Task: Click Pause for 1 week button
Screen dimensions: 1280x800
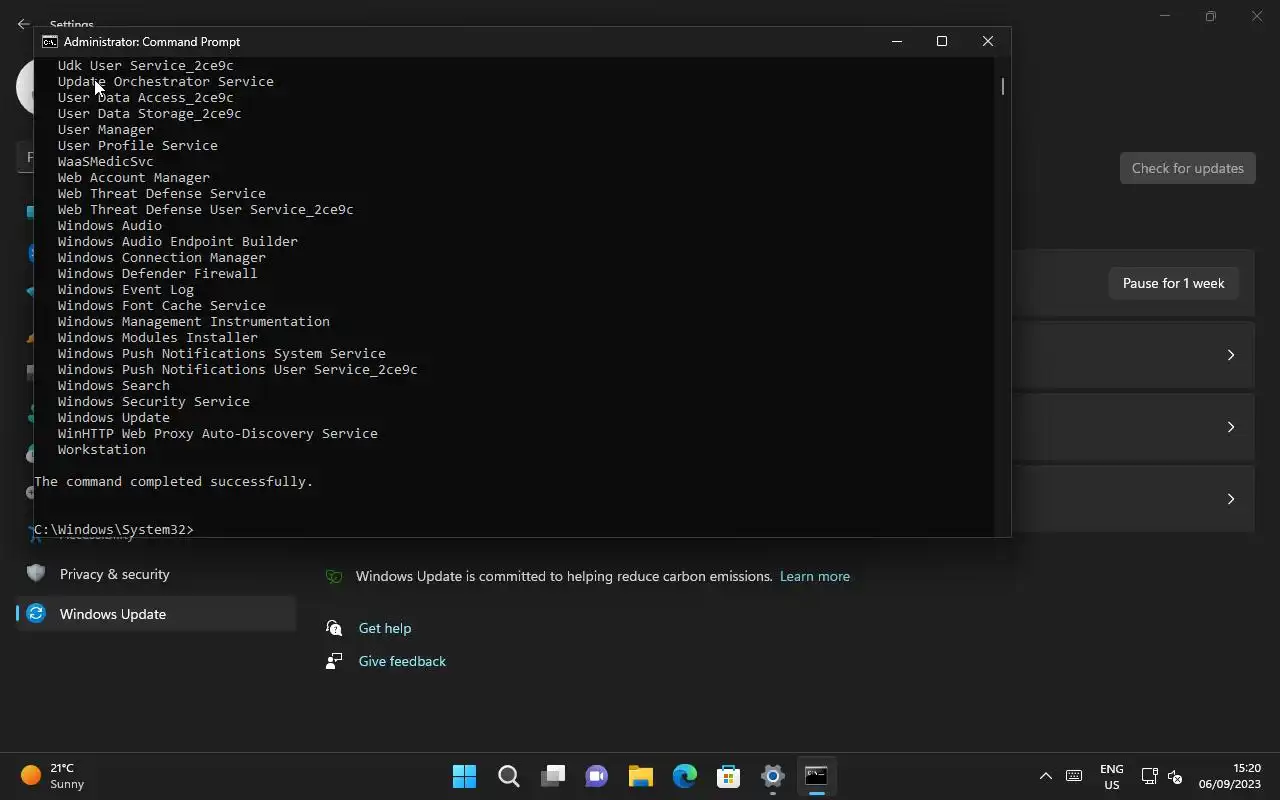Action: 1173,283
